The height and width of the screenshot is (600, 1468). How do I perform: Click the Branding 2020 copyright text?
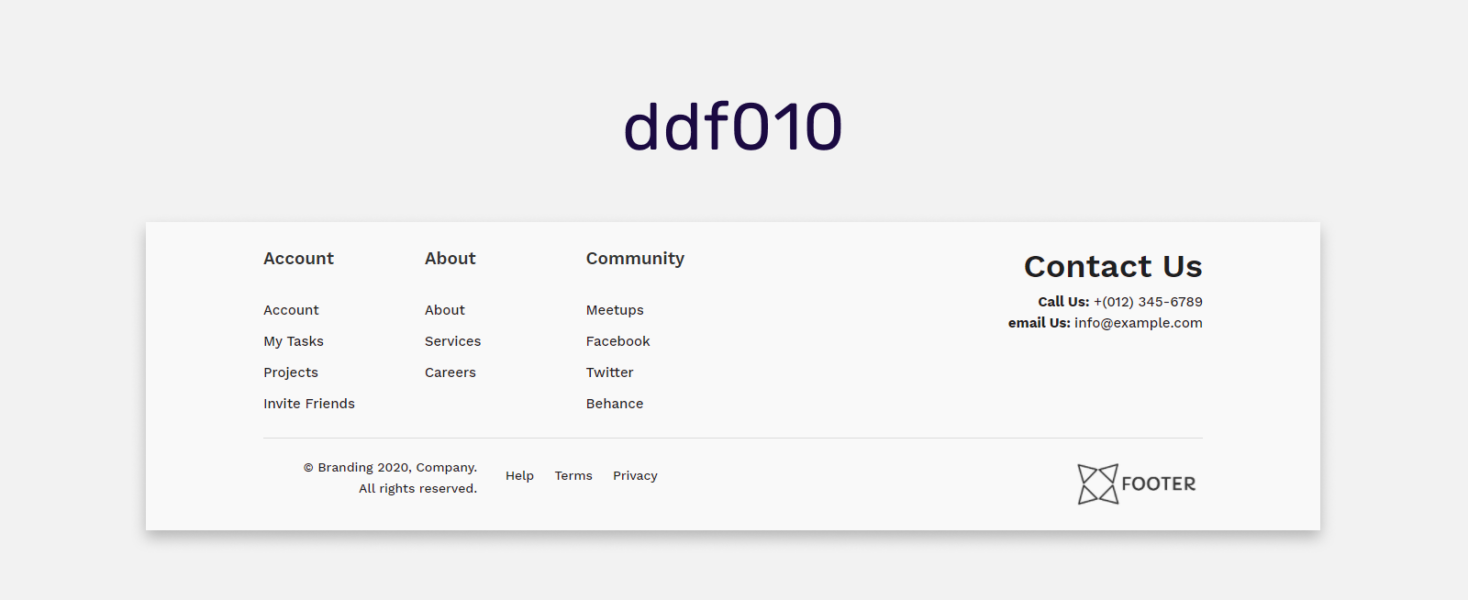click(390, 467)
